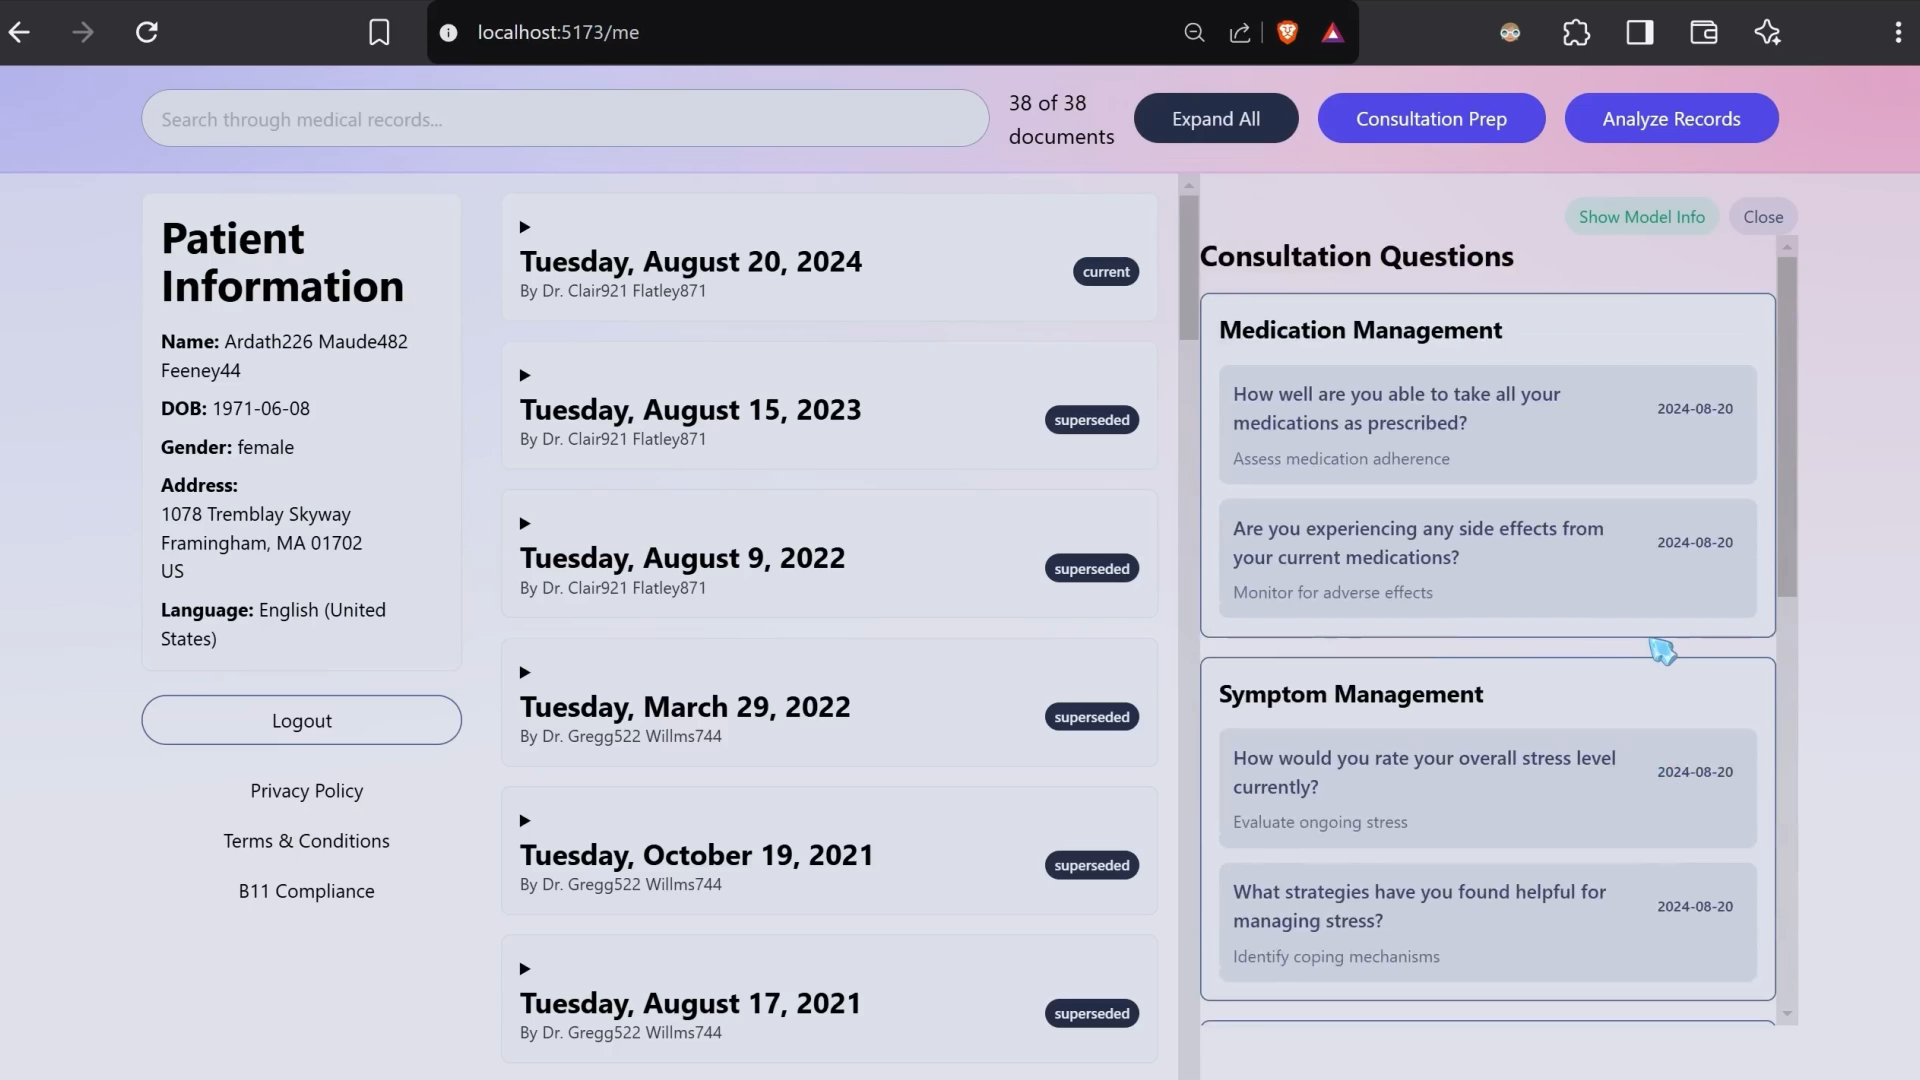Bookmark this page
Screen dimensions: 1920x1080
pyautogui.click(x=379, y=32)
